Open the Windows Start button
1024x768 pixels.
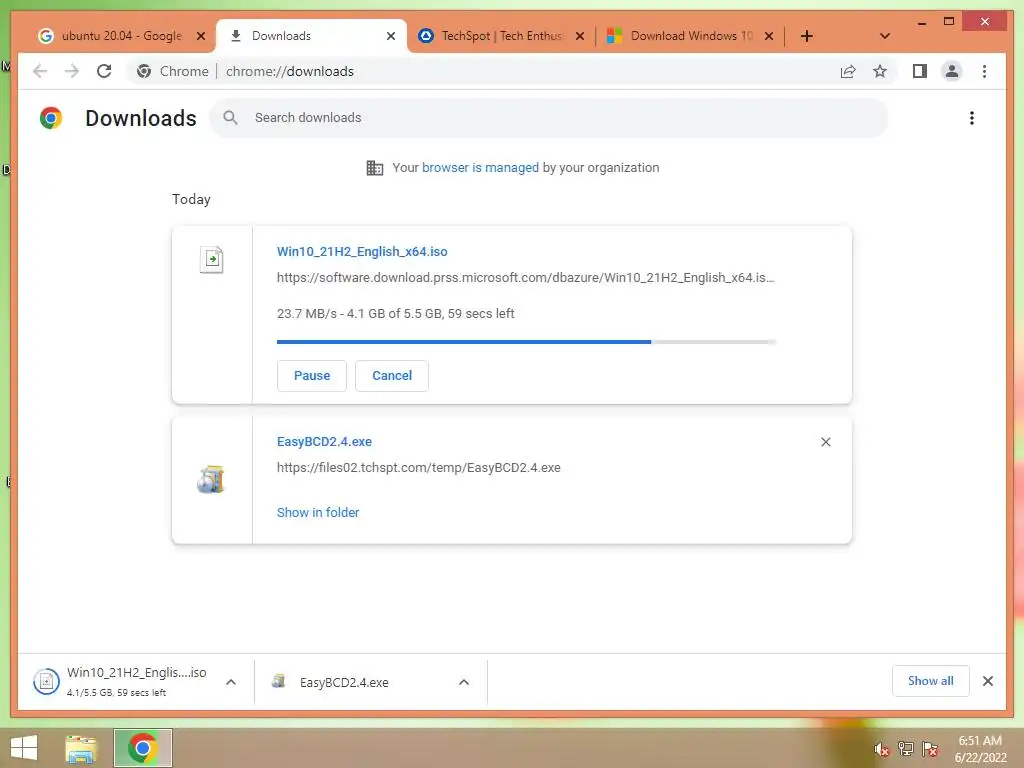click(x=24, y=748)
